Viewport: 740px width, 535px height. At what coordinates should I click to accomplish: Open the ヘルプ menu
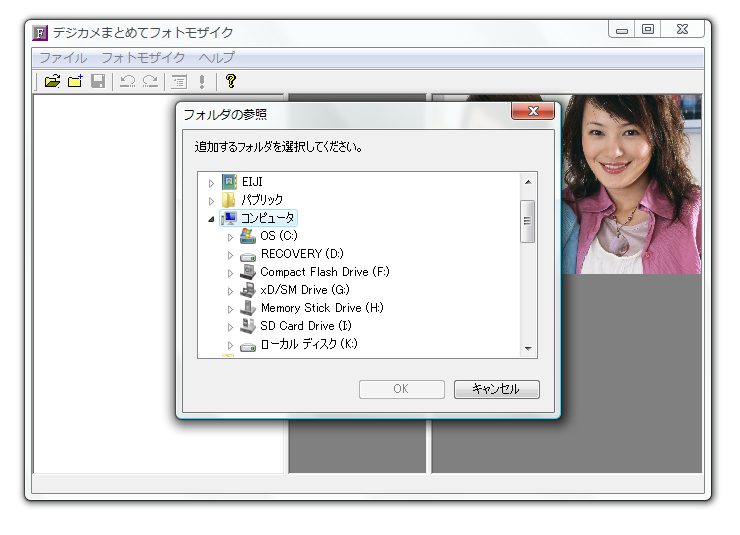click(216, 58)
